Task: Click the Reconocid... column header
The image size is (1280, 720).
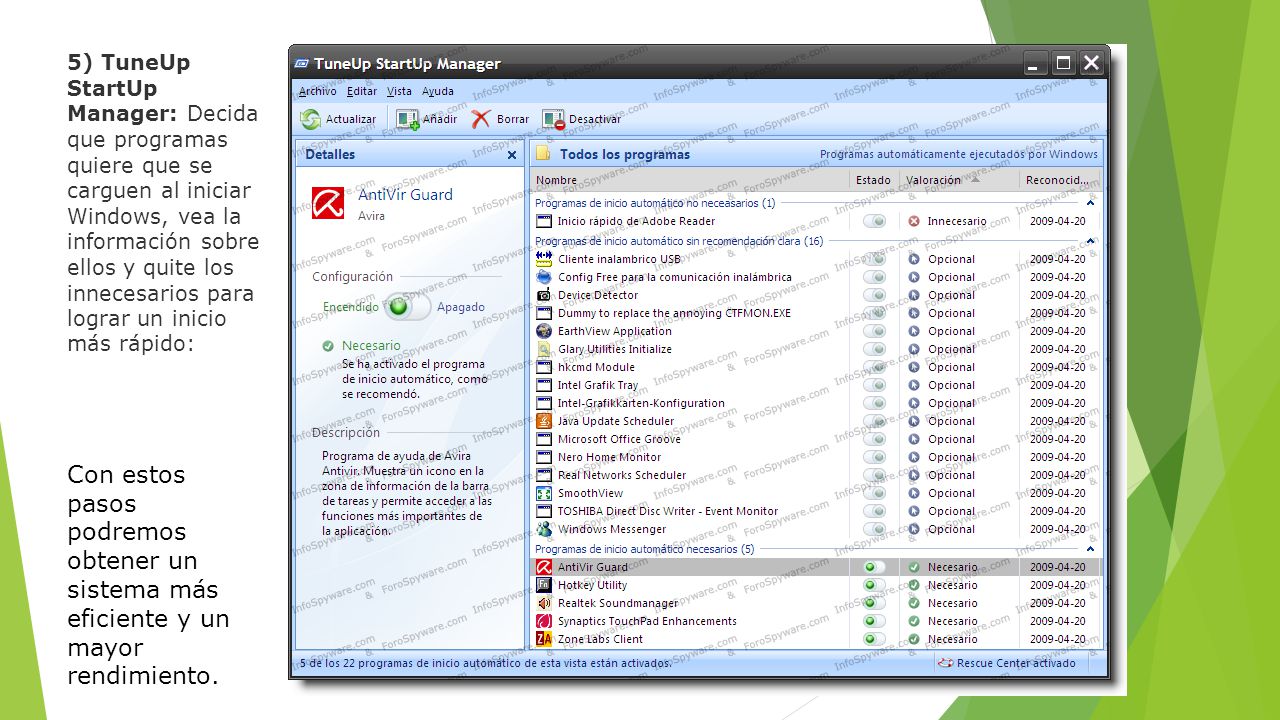Action: coord(1059,180)
